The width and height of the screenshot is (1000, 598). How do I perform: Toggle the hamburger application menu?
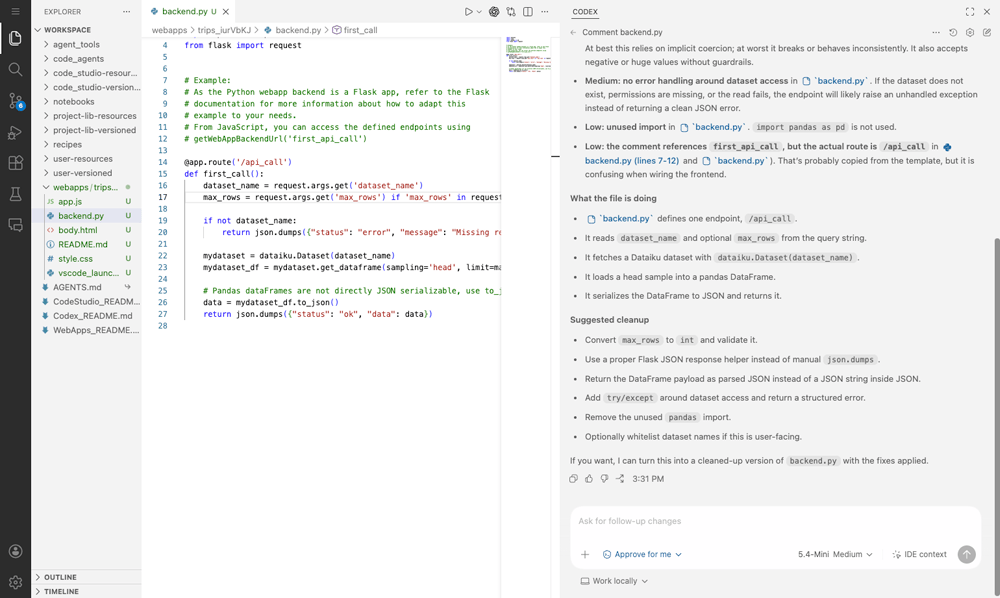point(15,11)
